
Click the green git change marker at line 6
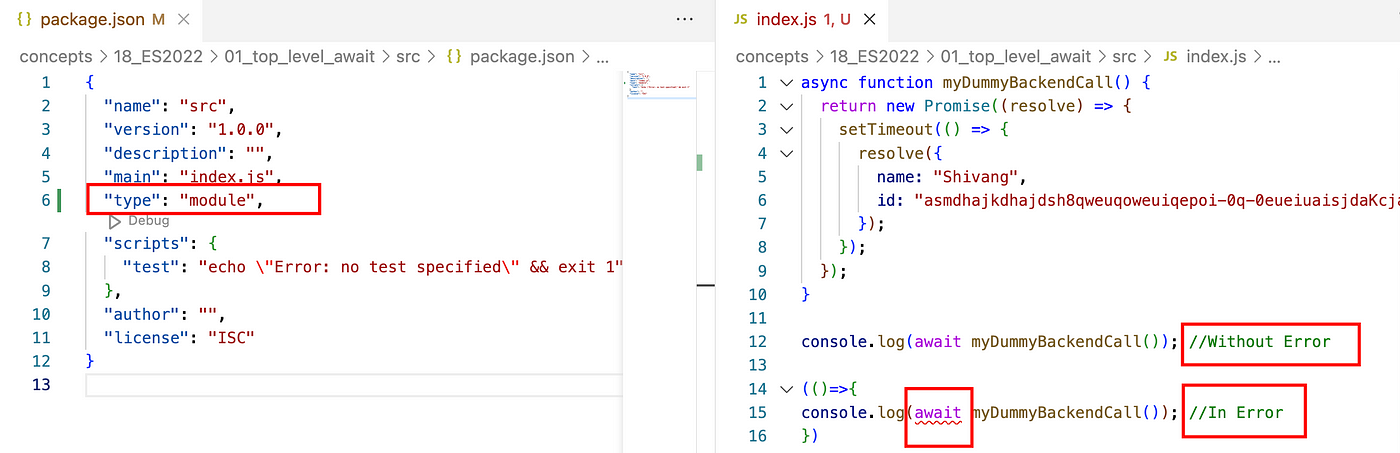click(x=58, y=201)
